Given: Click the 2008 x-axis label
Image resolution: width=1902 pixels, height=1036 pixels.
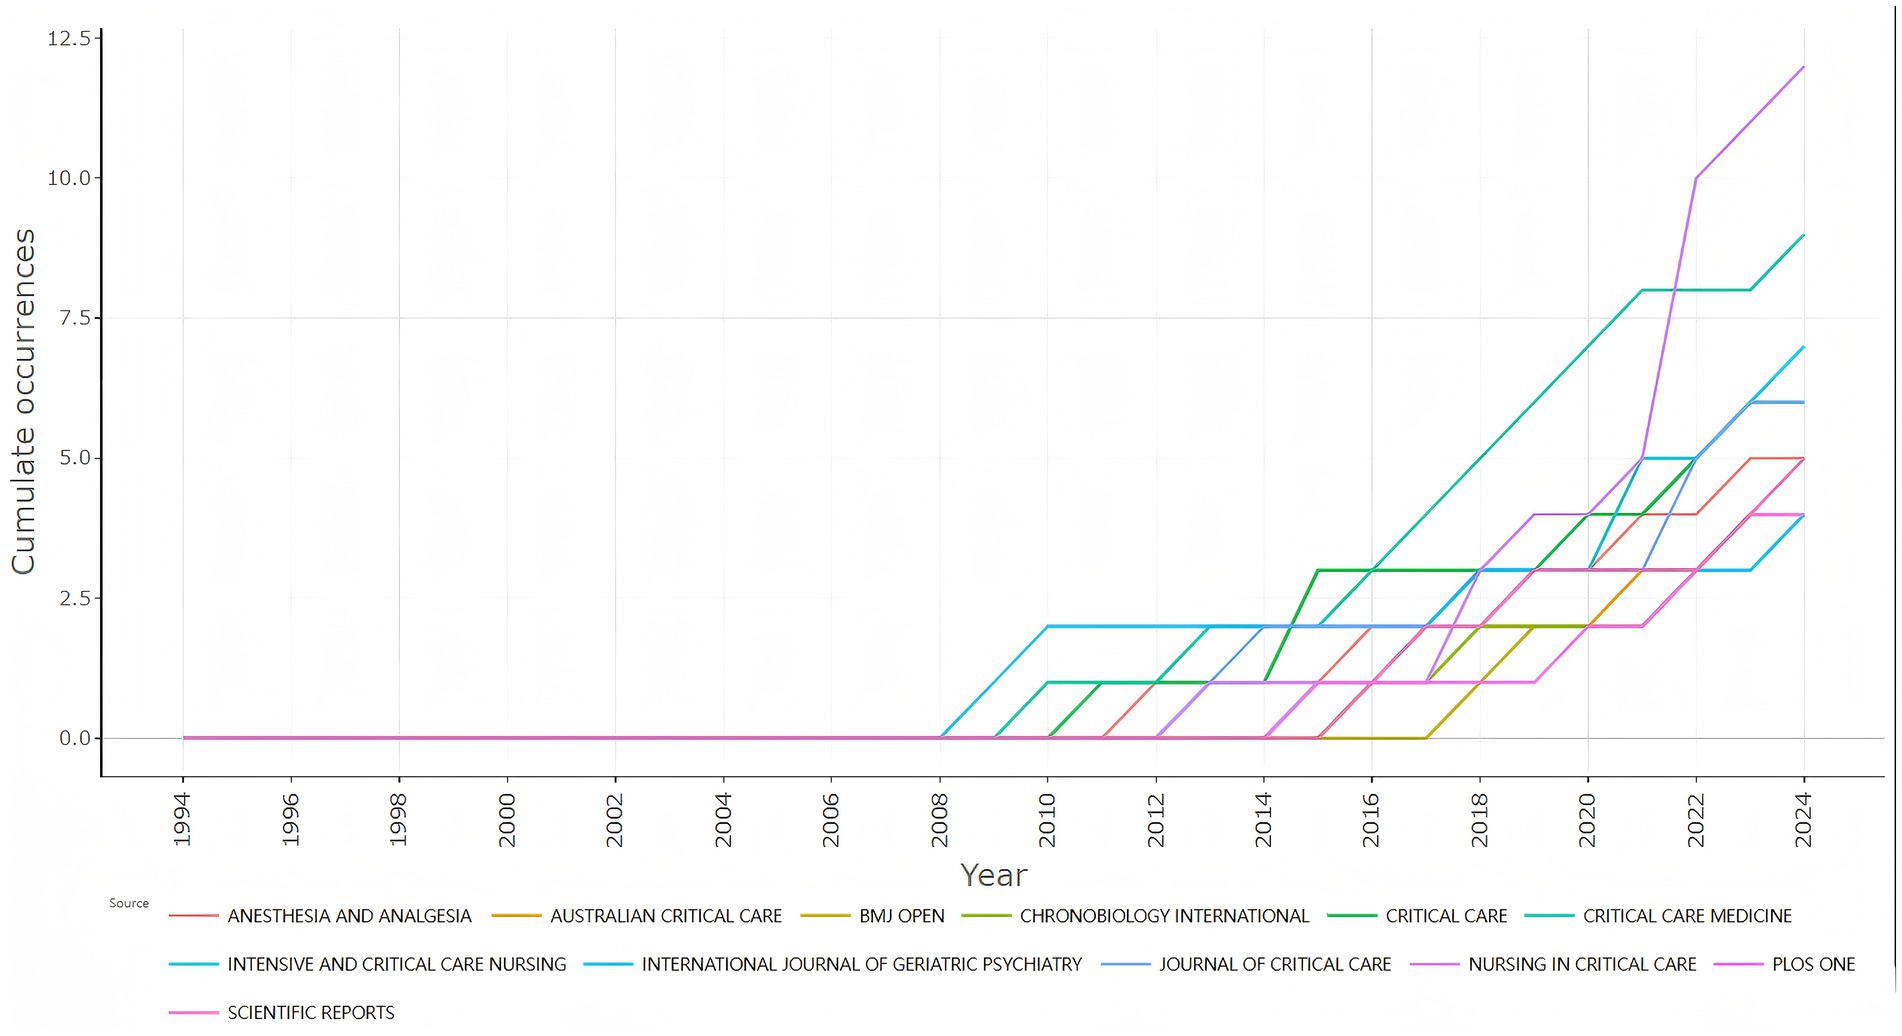Looking at the screenshot, I should (939, 820).
